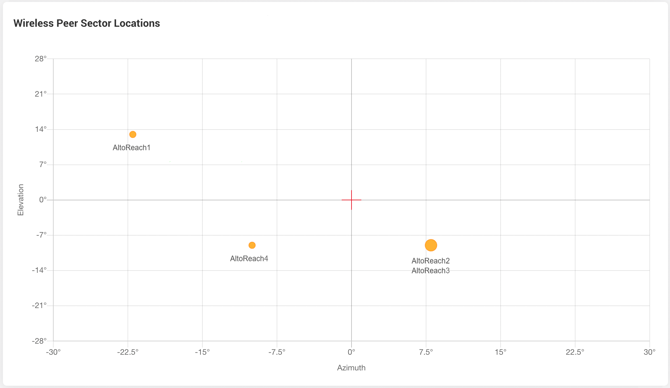Click the -28° elevation tick label
The image size is (670, 388).
click(x=39, y=341)
